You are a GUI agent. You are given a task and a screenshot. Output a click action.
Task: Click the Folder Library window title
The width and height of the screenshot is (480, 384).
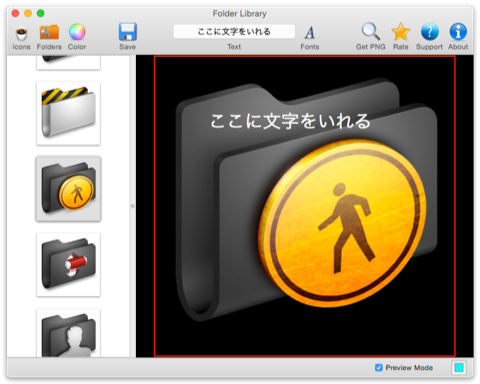coord(240,14)
